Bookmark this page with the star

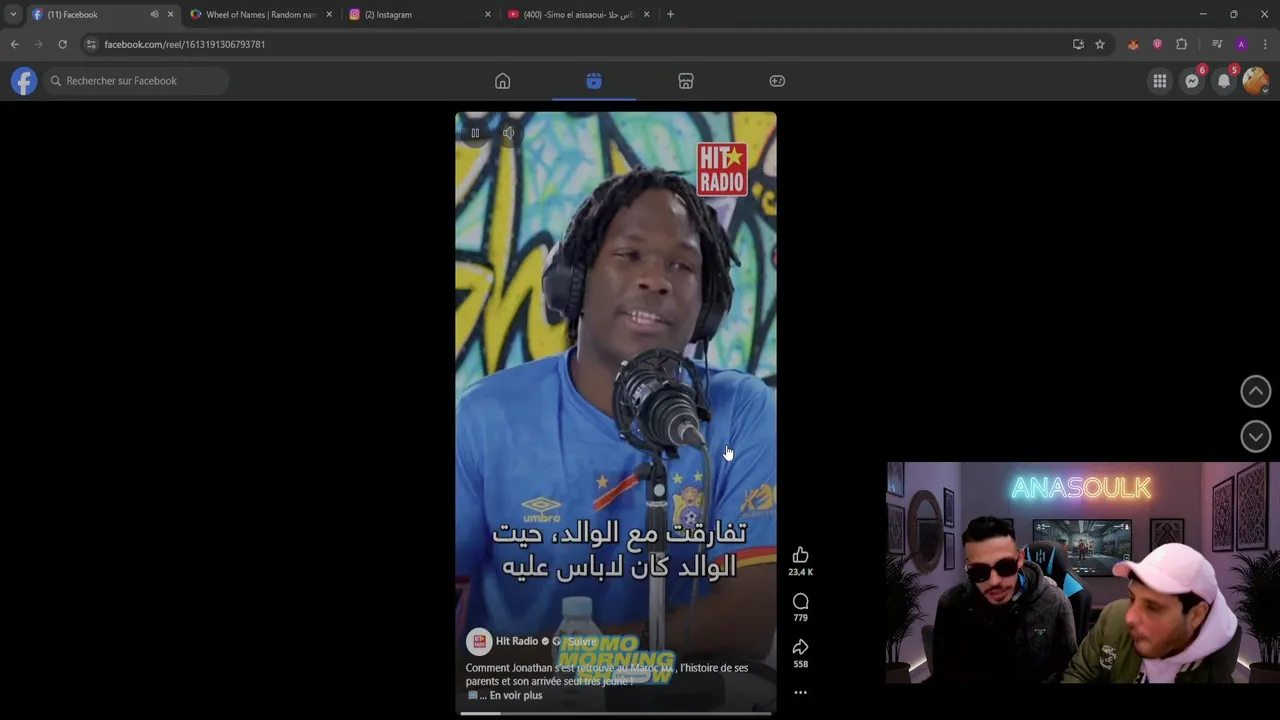pos(1100,44)
